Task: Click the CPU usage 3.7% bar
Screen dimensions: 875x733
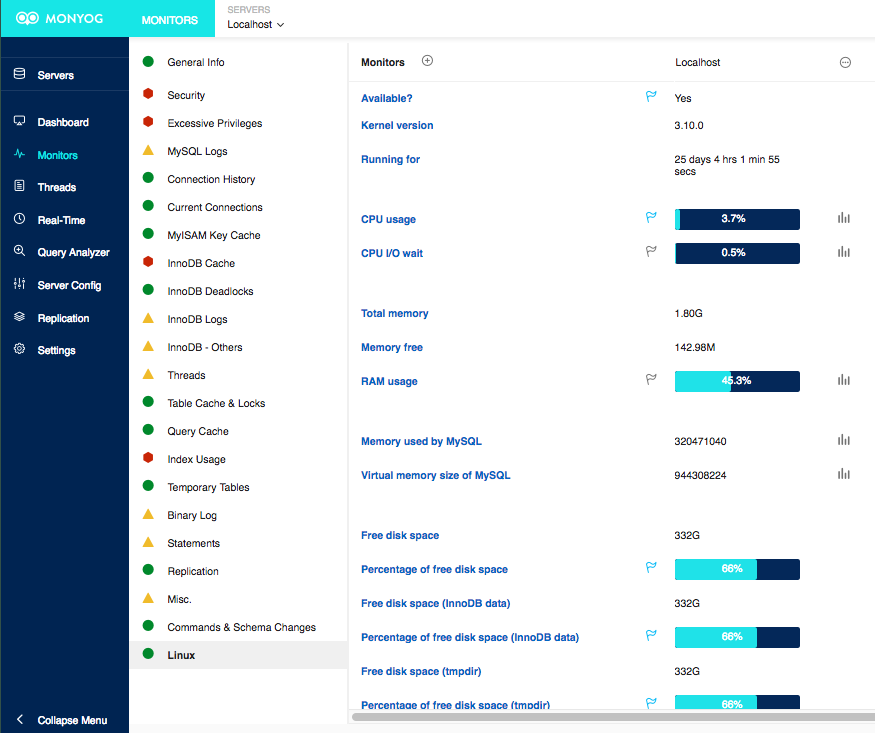Action: (x=737, y=219)
